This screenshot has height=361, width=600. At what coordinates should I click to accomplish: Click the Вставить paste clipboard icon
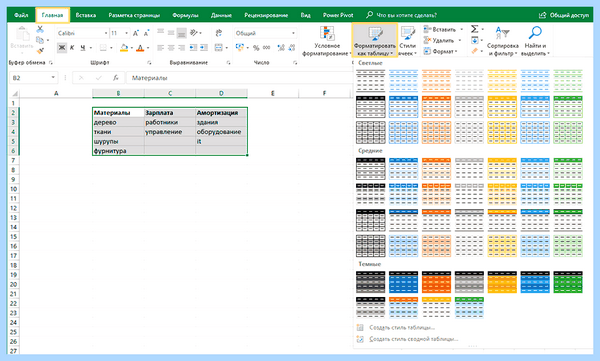[22, 34]
